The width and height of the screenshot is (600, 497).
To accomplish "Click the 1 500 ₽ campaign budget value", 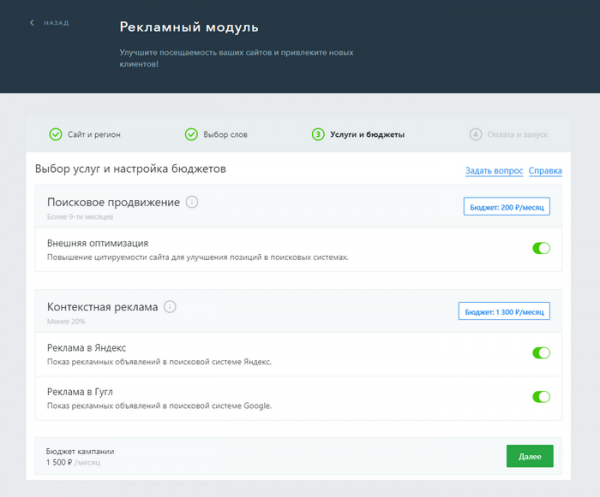I will pyautogui.click(x=59, y=462).
